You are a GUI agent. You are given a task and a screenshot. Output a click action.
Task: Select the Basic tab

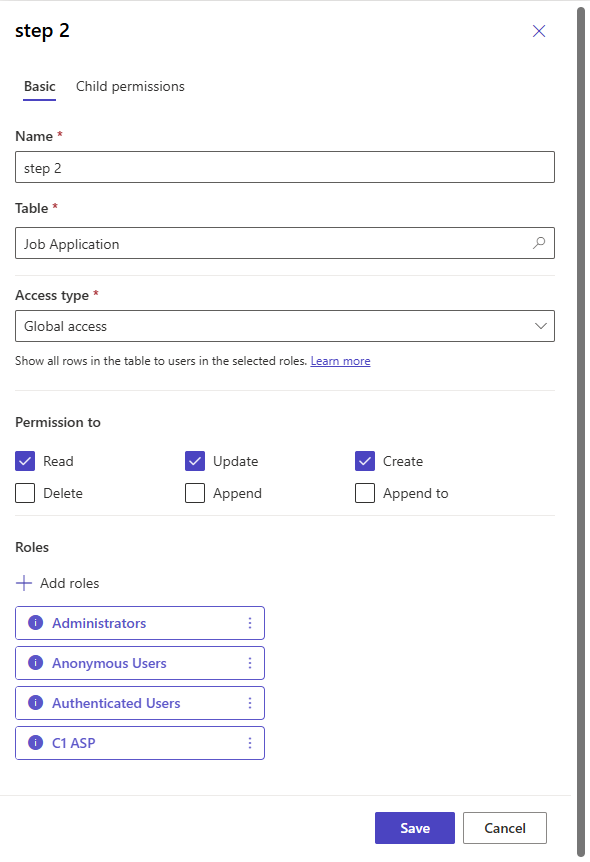(39, 86)
